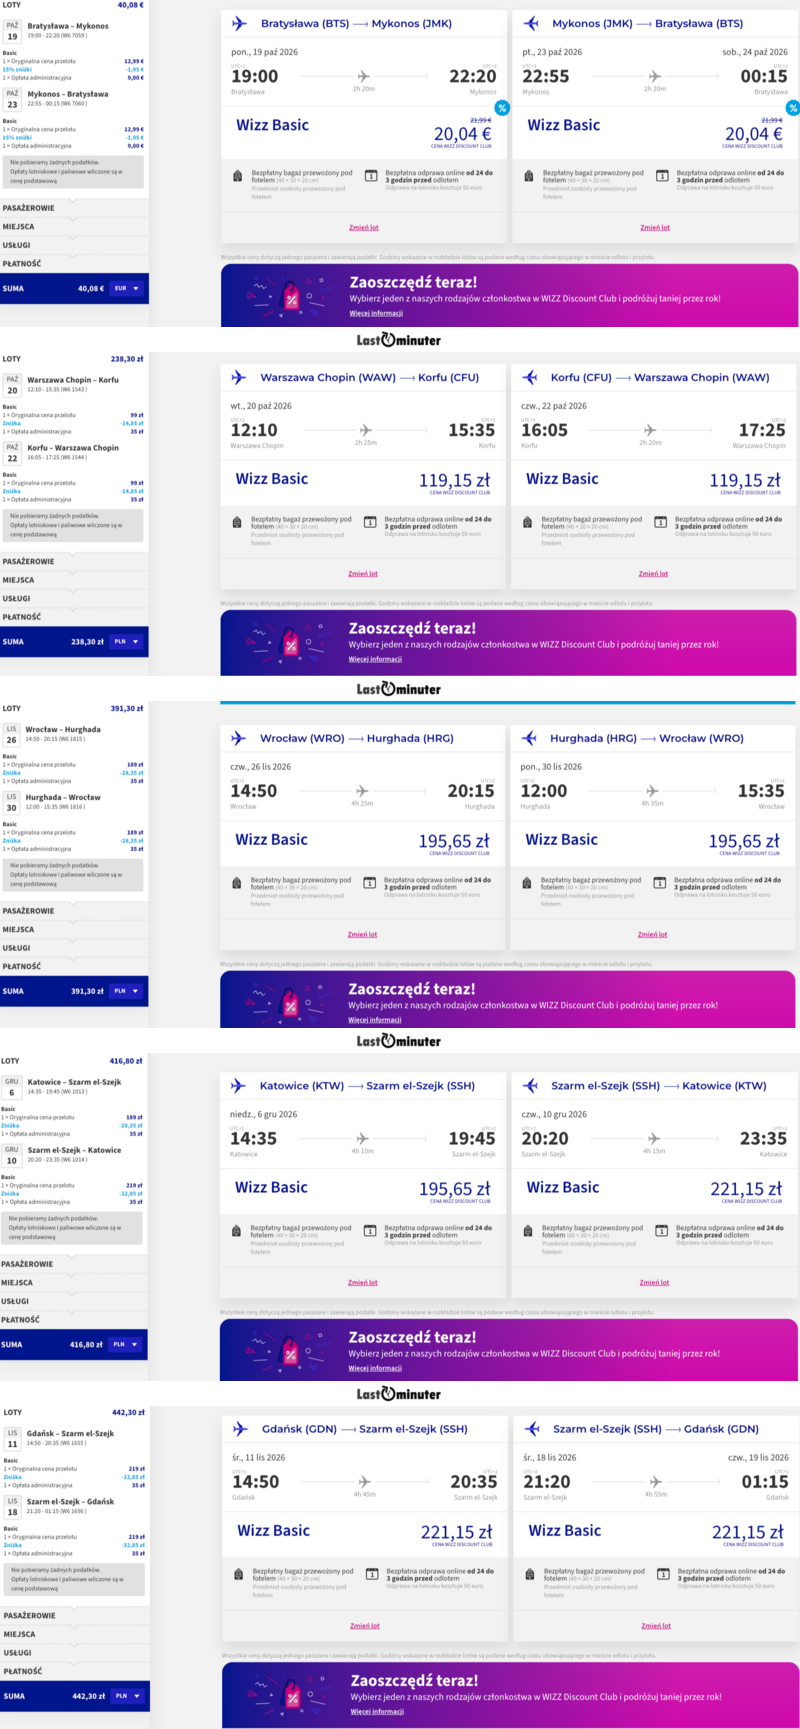Click the PAŹ 19 date badge for Bratysława – Mykonos
The width and height of the screenshot is (800, 1729).
[12, 31]
